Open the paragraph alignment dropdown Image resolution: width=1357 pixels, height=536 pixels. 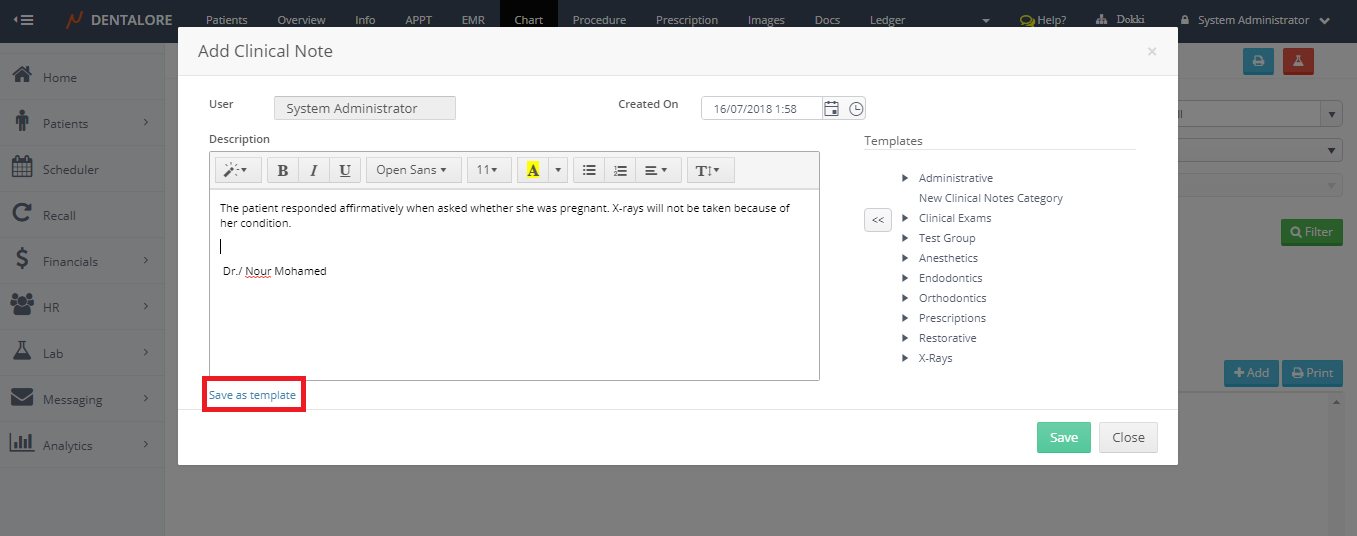656,170
